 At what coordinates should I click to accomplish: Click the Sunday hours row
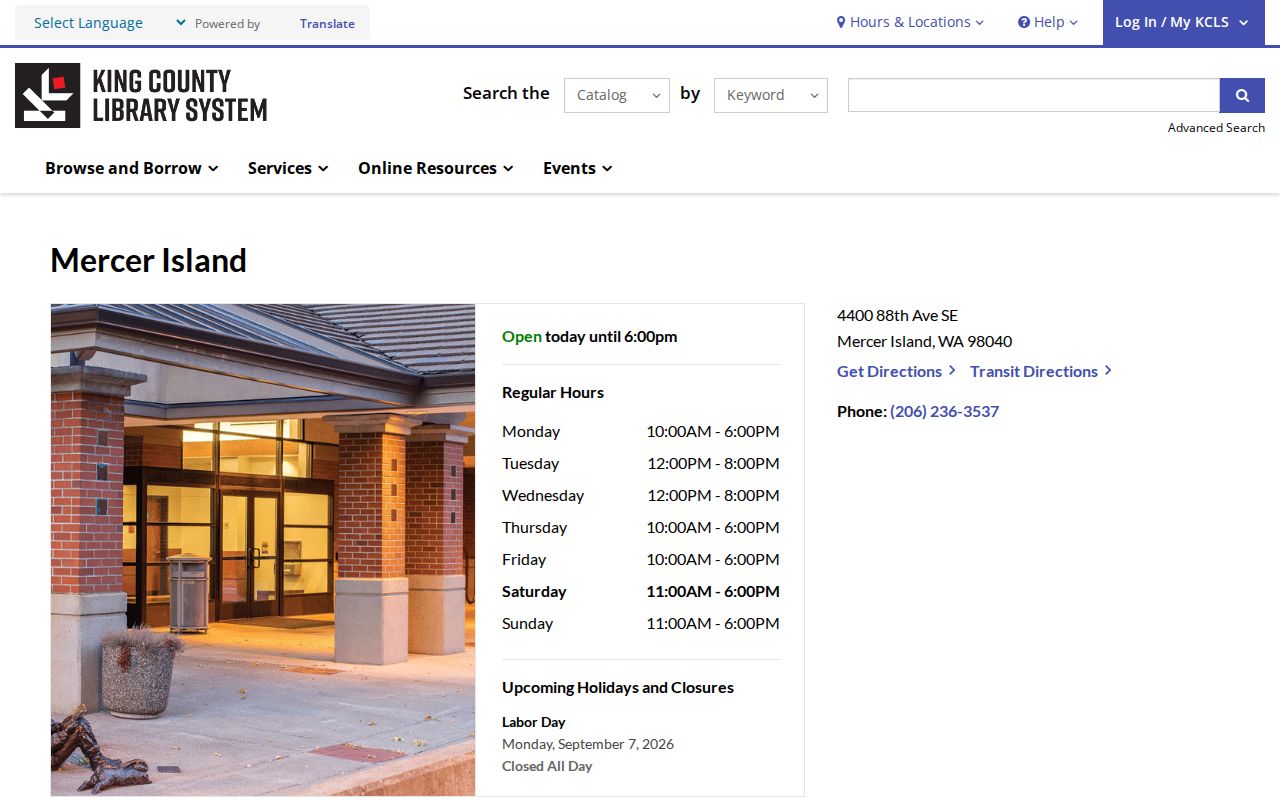641,623
